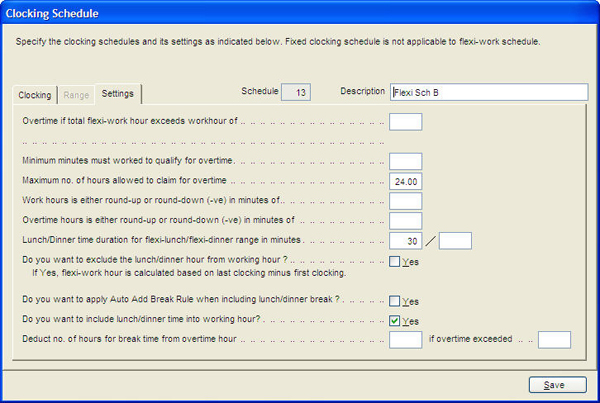Focus the work hours rounding minutes field
The height and width of the screenshot is (403, 600).
point(406,201)
